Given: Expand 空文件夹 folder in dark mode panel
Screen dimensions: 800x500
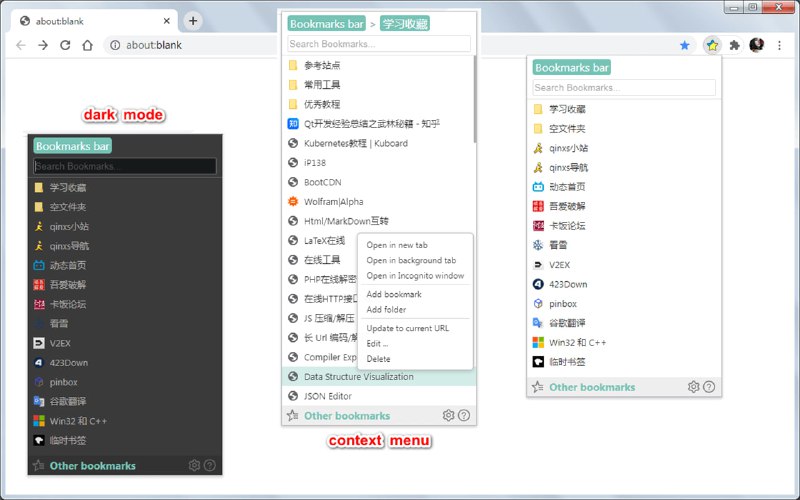Looking at the screenshot, I should click(67, 207).
